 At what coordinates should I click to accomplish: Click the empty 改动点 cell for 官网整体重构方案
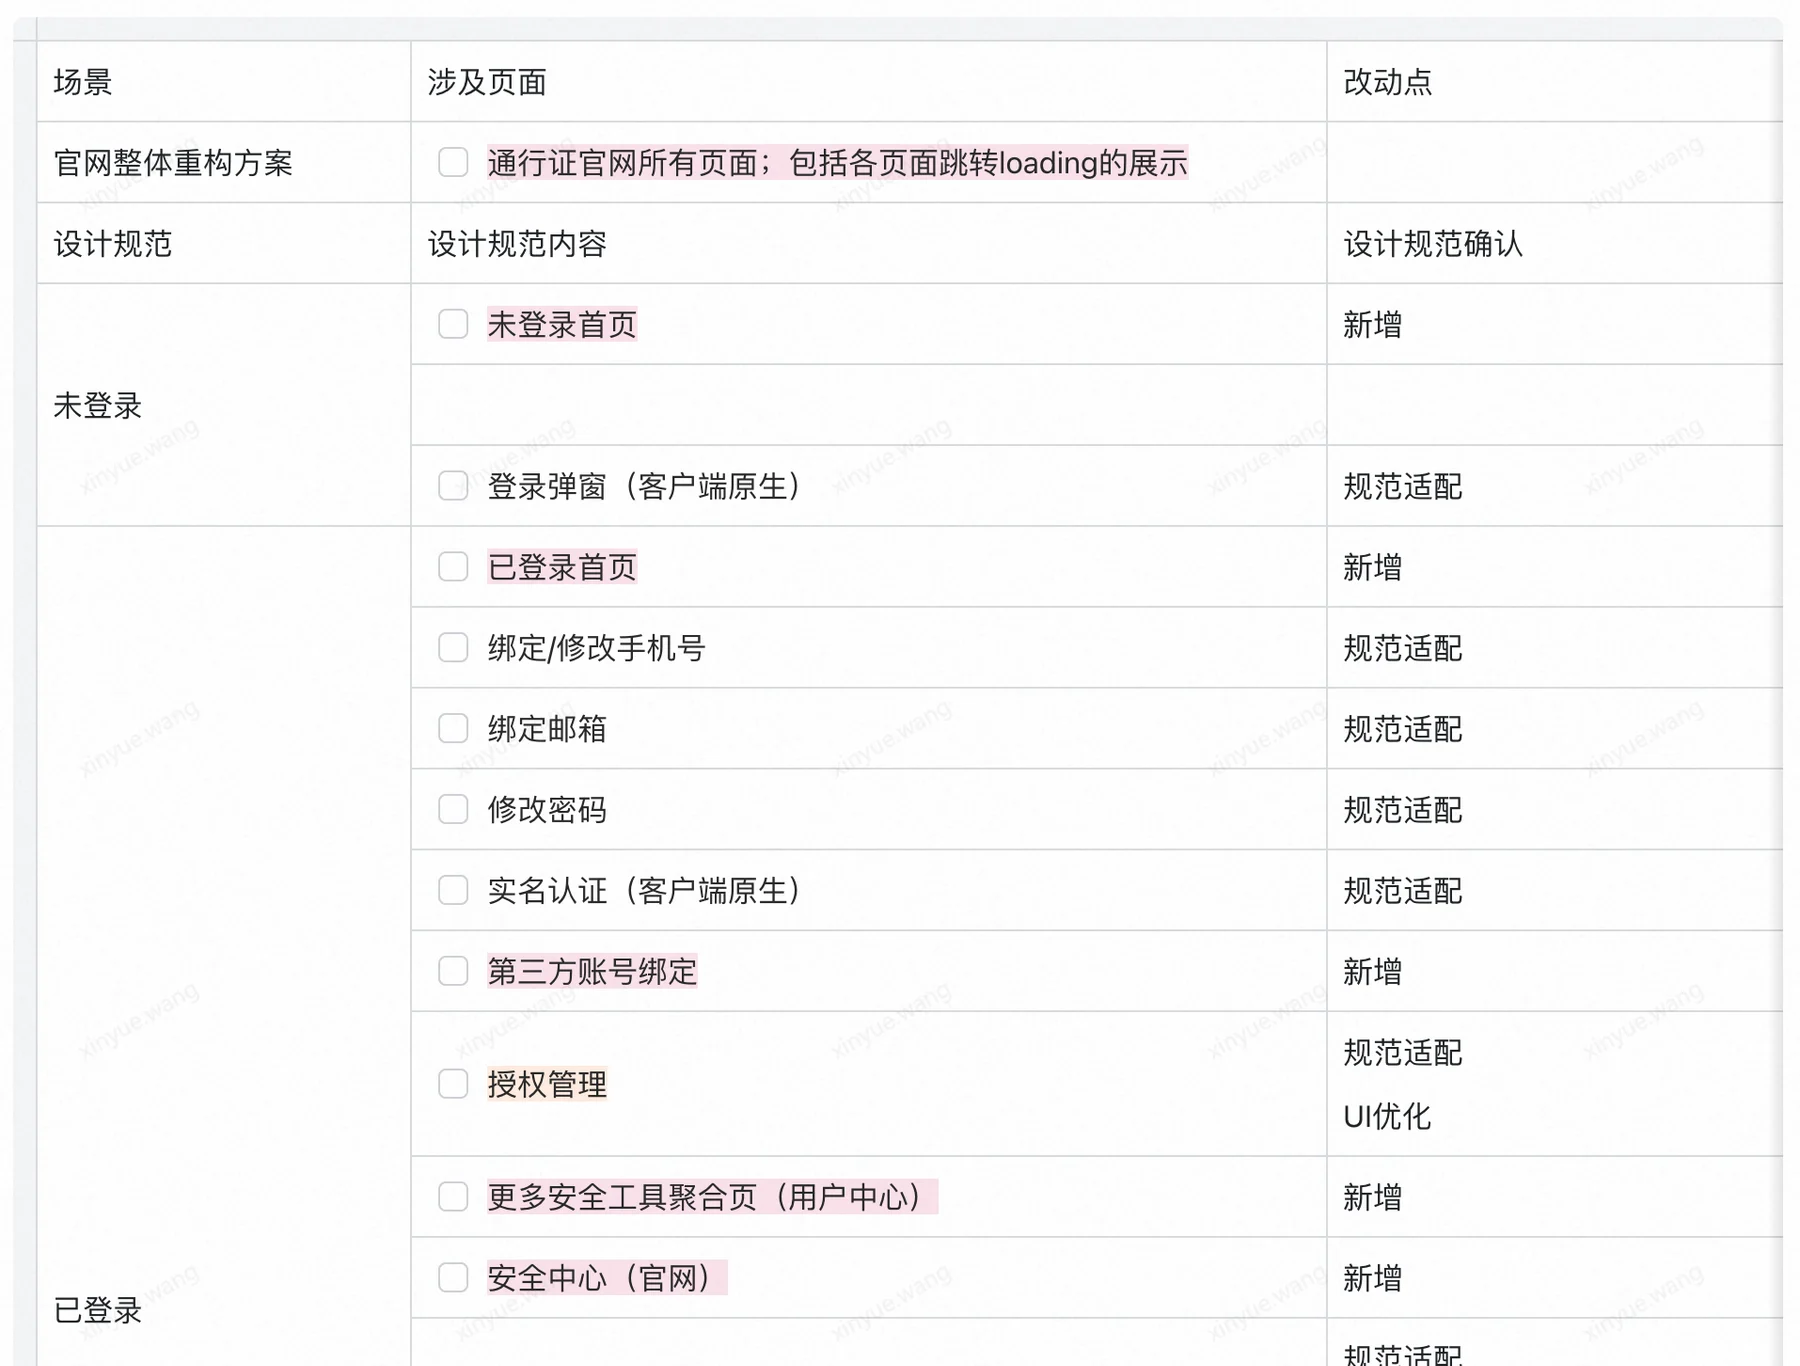[x=1555, y=163]
